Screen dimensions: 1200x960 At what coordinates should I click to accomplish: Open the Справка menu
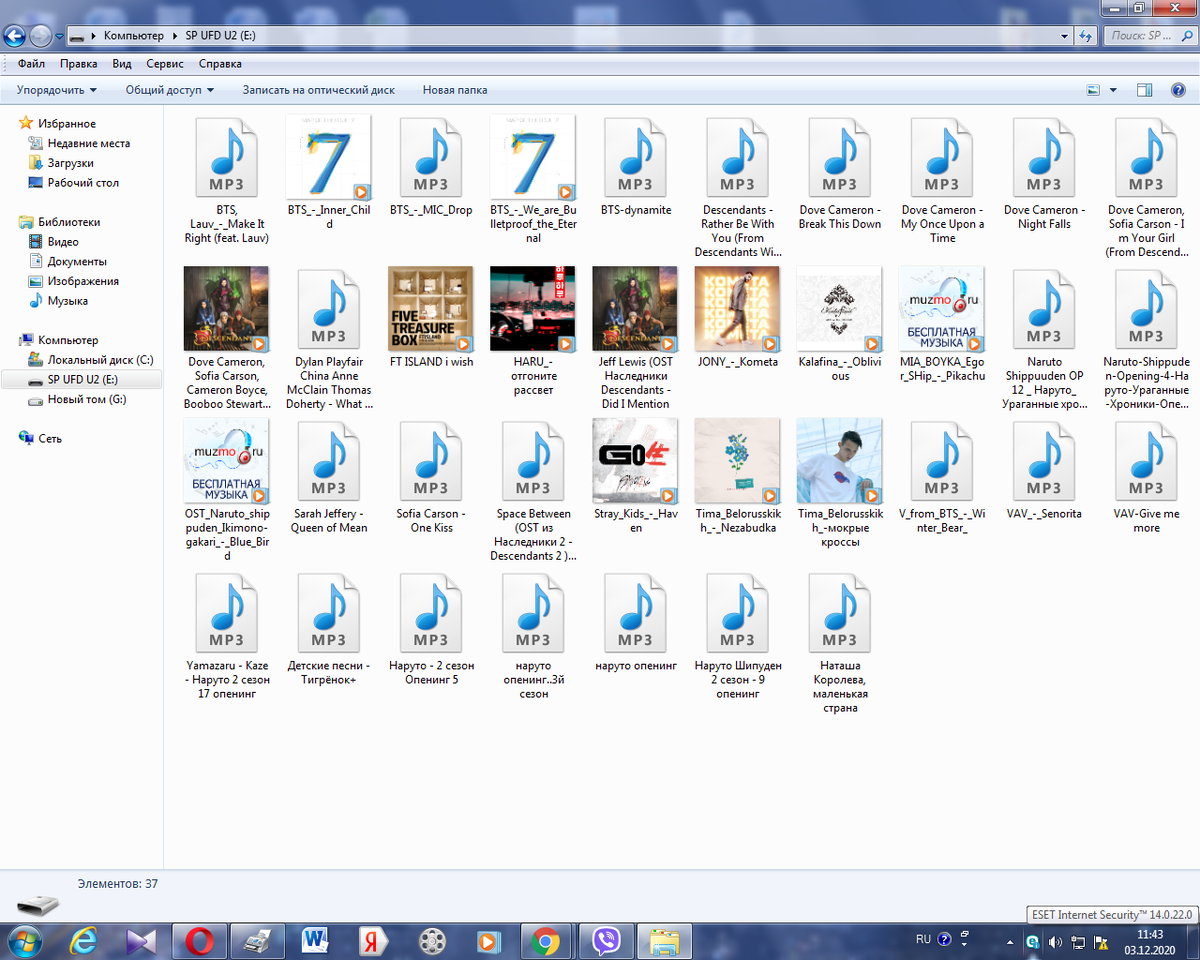pyautogui.click(x=220, y=64)
